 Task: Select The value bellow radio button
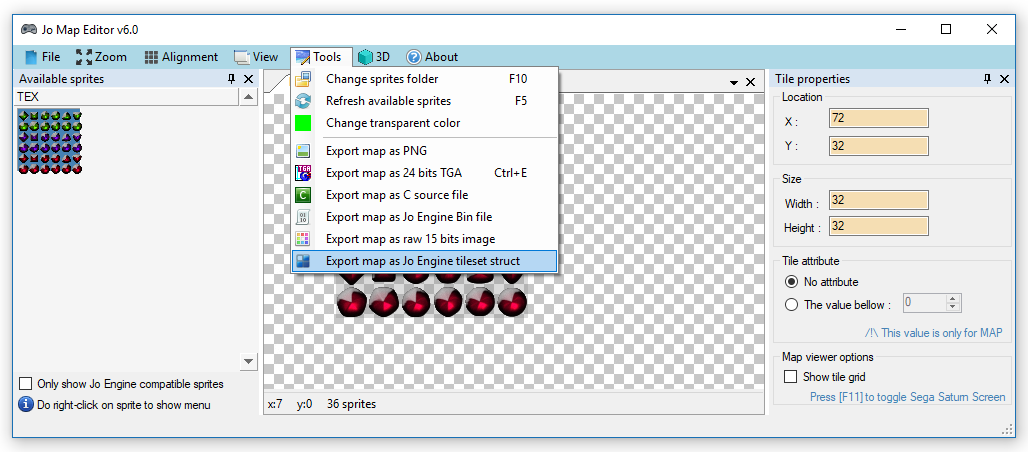(791, 304)
